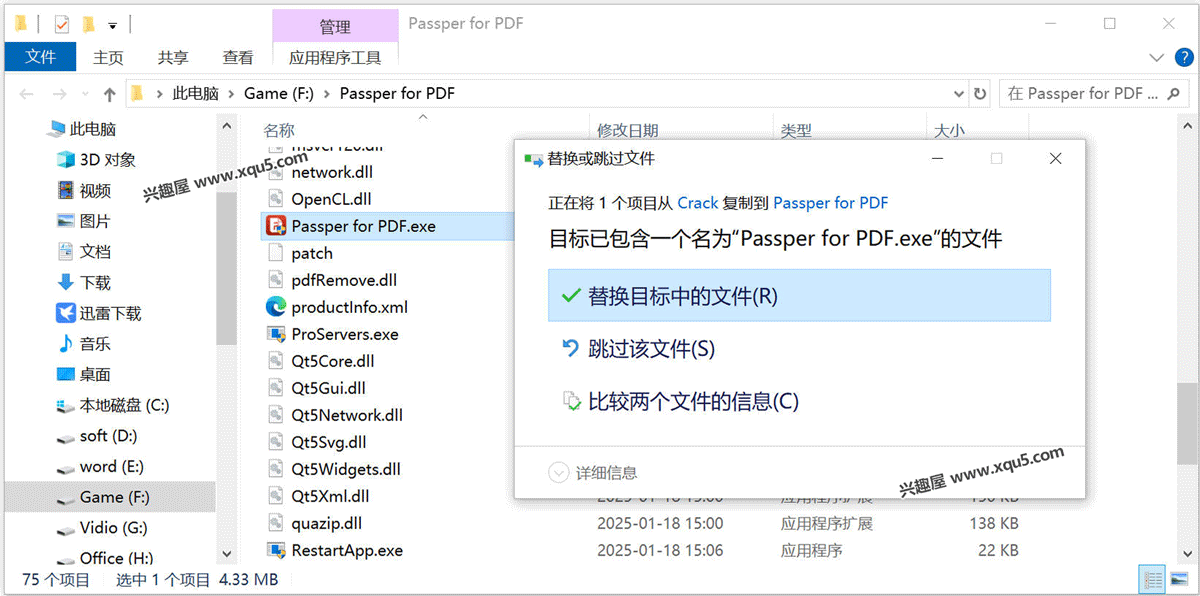
Task: Select the OpenCL.dll file icon
Action: (276, 199)
